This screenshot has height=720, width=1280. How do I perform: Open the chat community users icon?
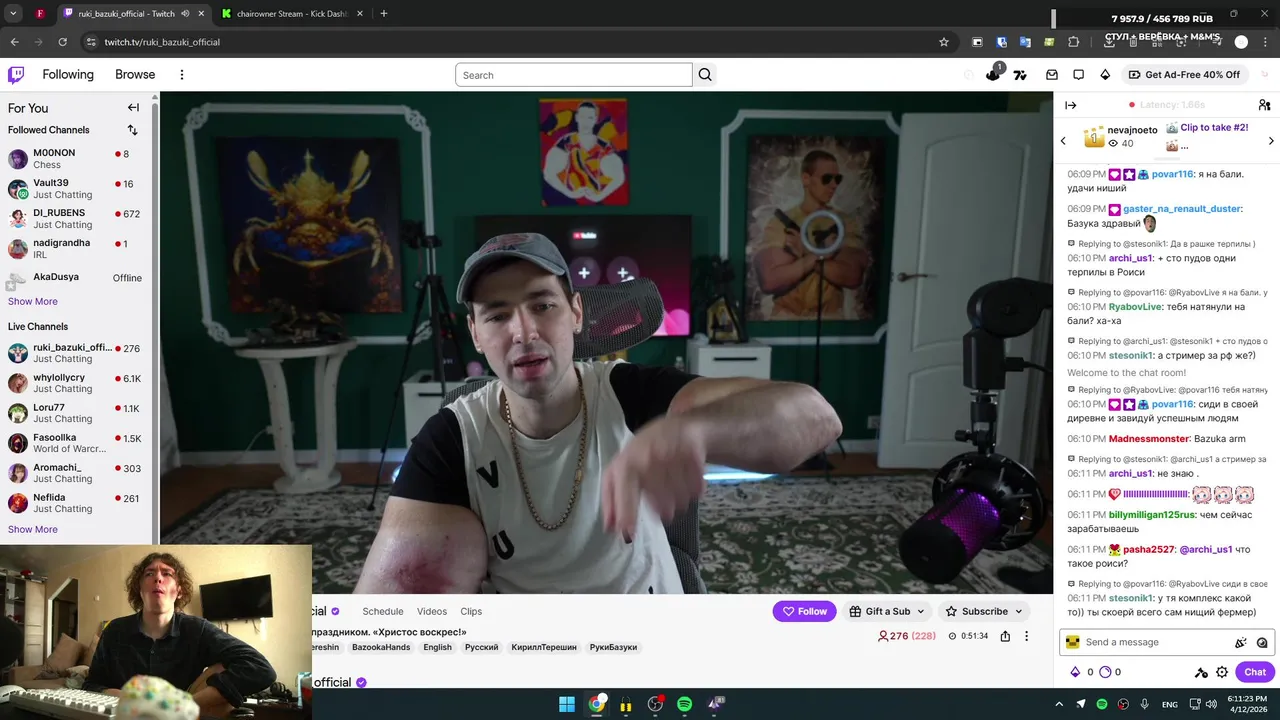[x=1264, y=105]
